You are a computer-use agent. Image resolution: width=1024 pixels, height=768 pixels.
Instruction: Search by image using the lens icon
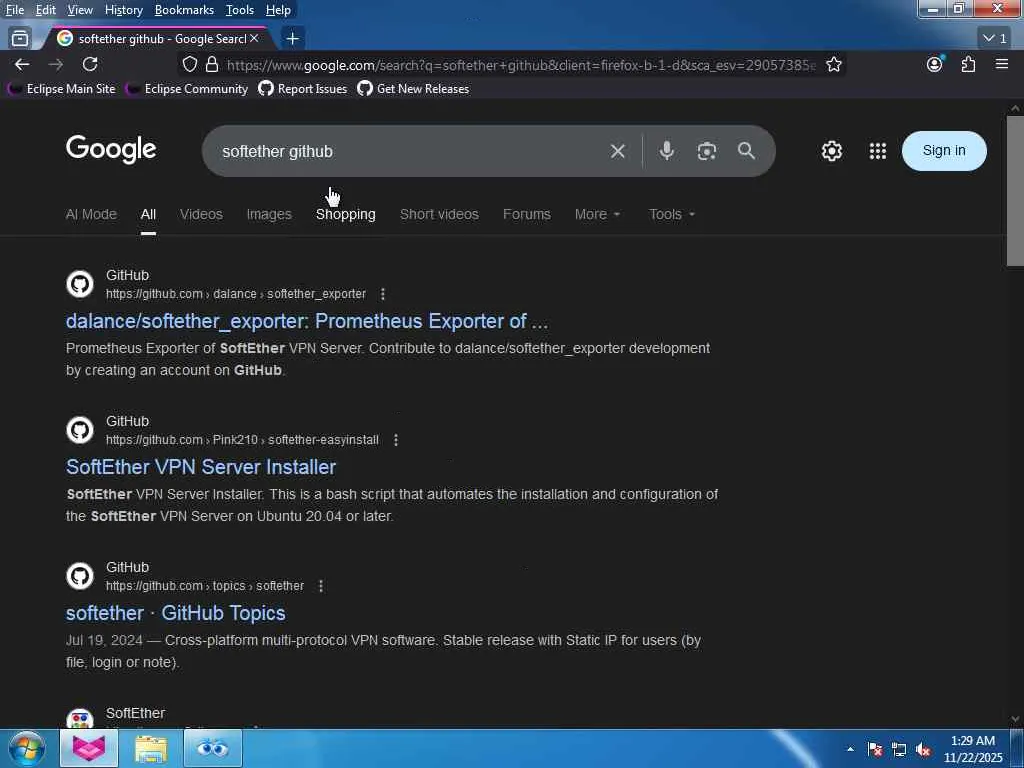706,151
